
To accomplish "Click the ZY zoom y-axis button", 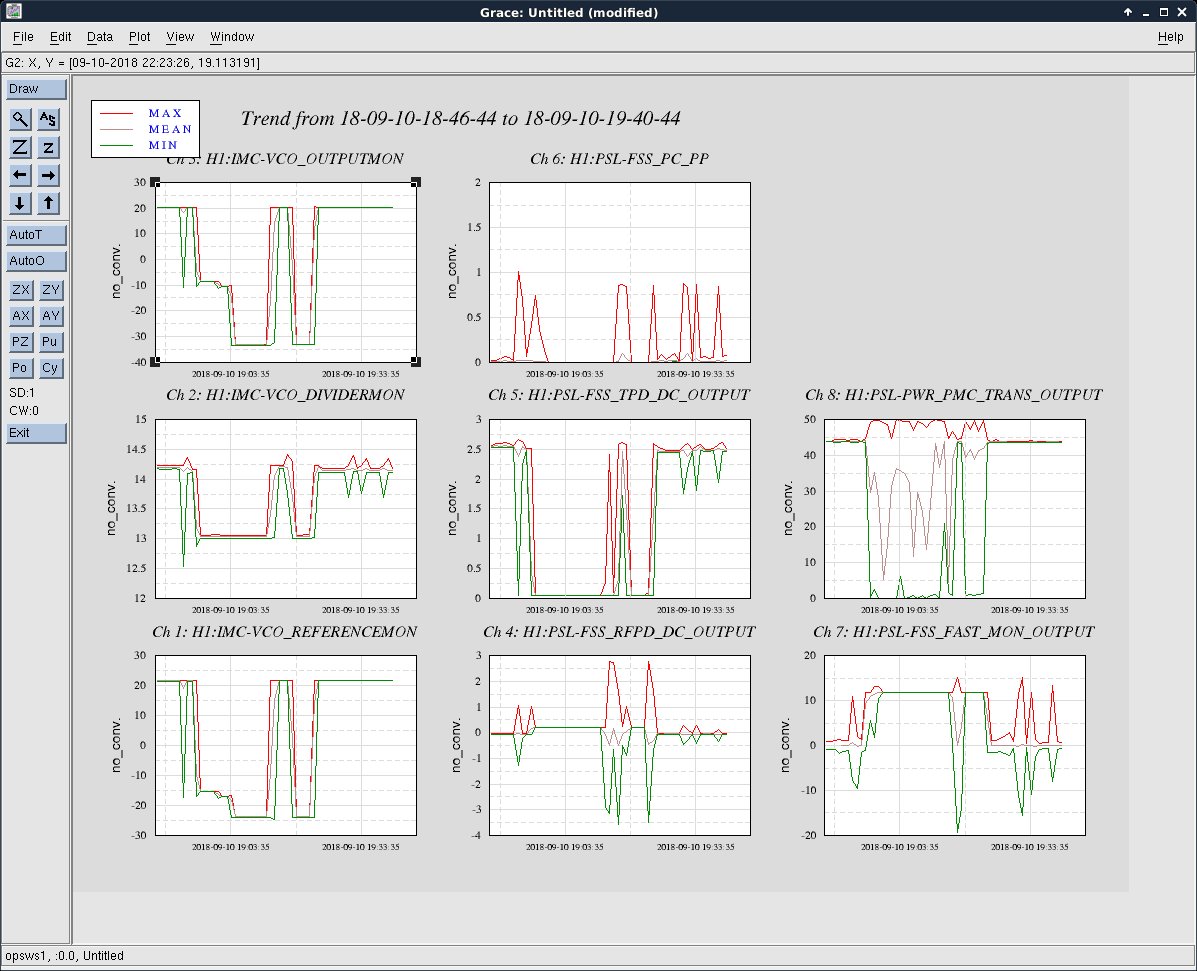I will [x=50, y=289].
